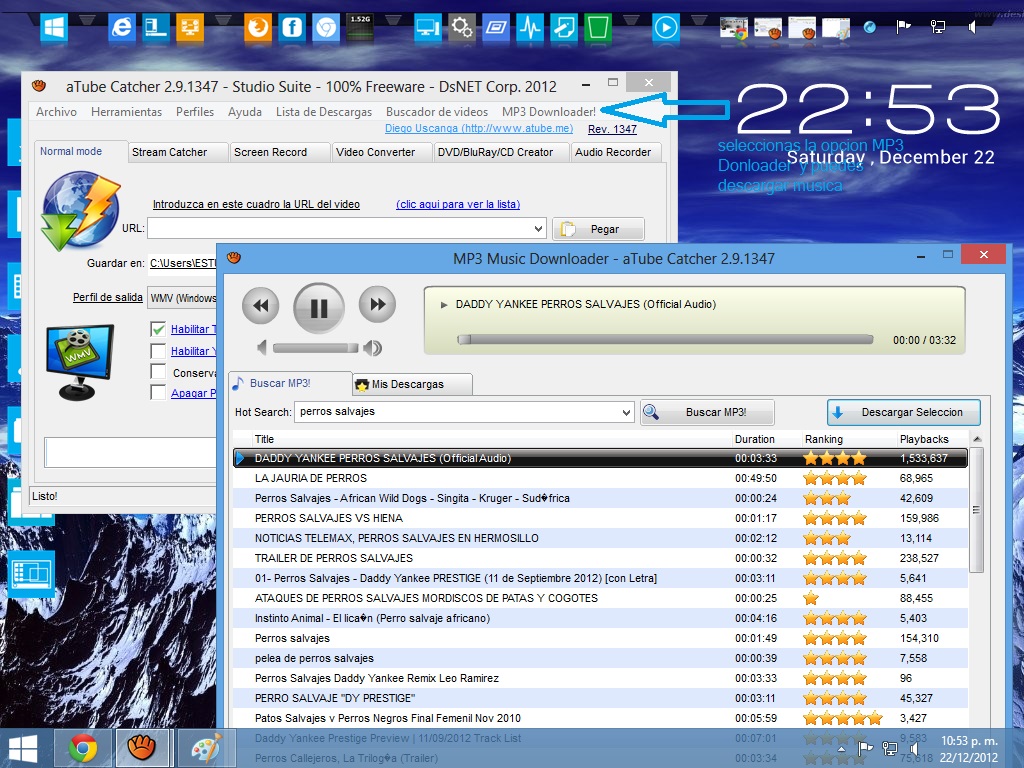Click the volume slider in MP3 player
The height and width of the screenshot is (768, 1024).
click(x=315, y=348)
